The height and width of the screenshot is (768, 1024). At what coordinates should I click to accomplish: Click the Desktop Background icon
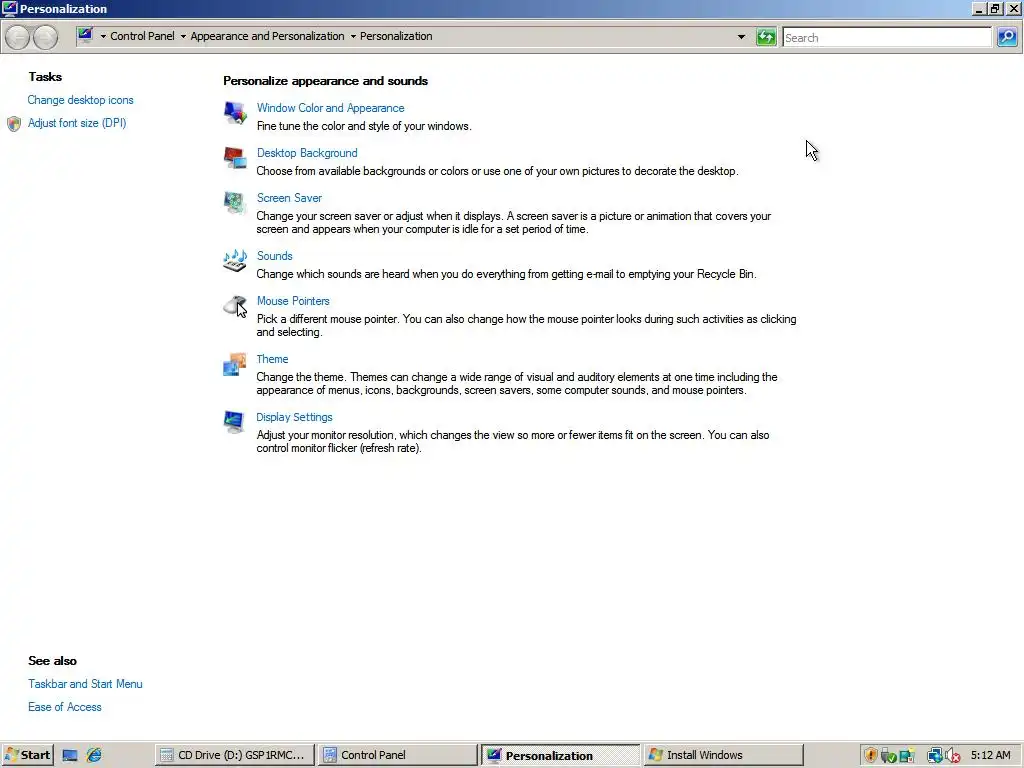(x=235, y=157)
